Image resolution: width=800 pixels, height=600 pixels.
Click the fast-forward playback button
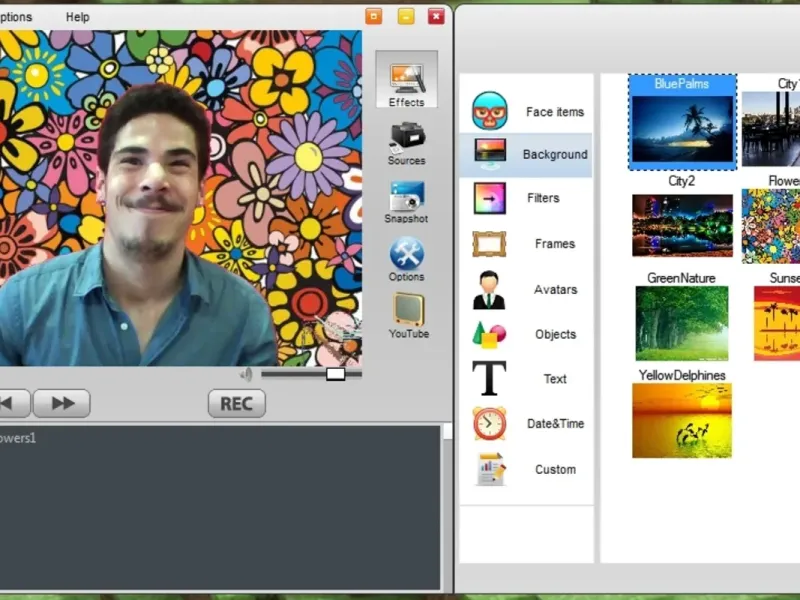(x=62, y=403)
